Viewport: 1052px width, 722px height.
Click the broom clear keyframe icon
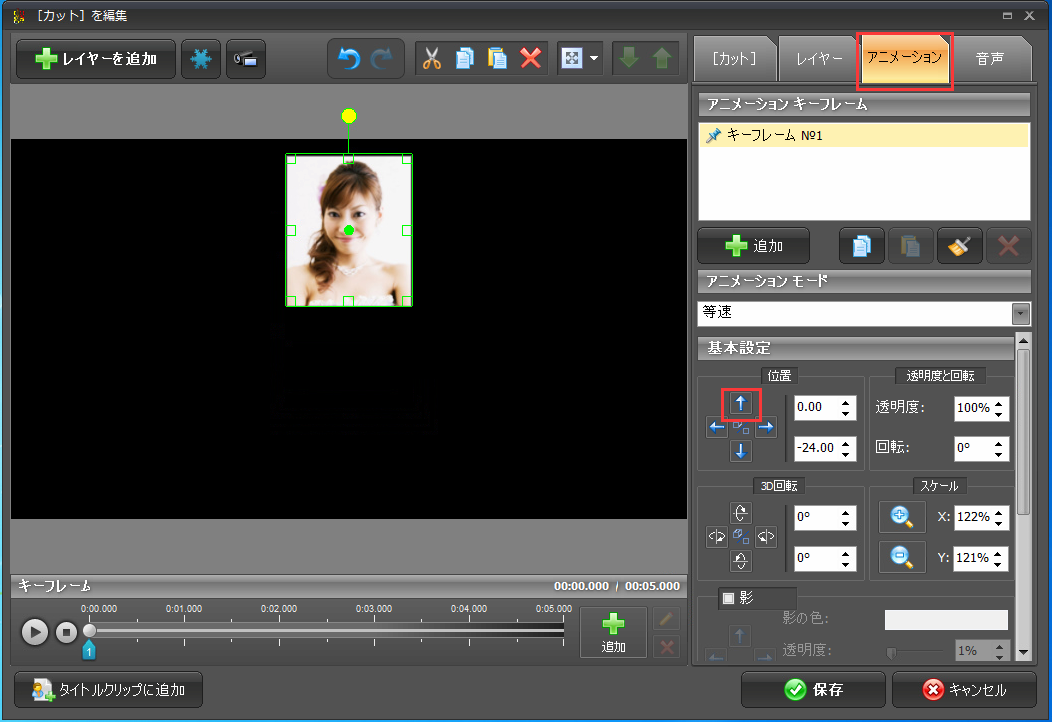point(959,246)
